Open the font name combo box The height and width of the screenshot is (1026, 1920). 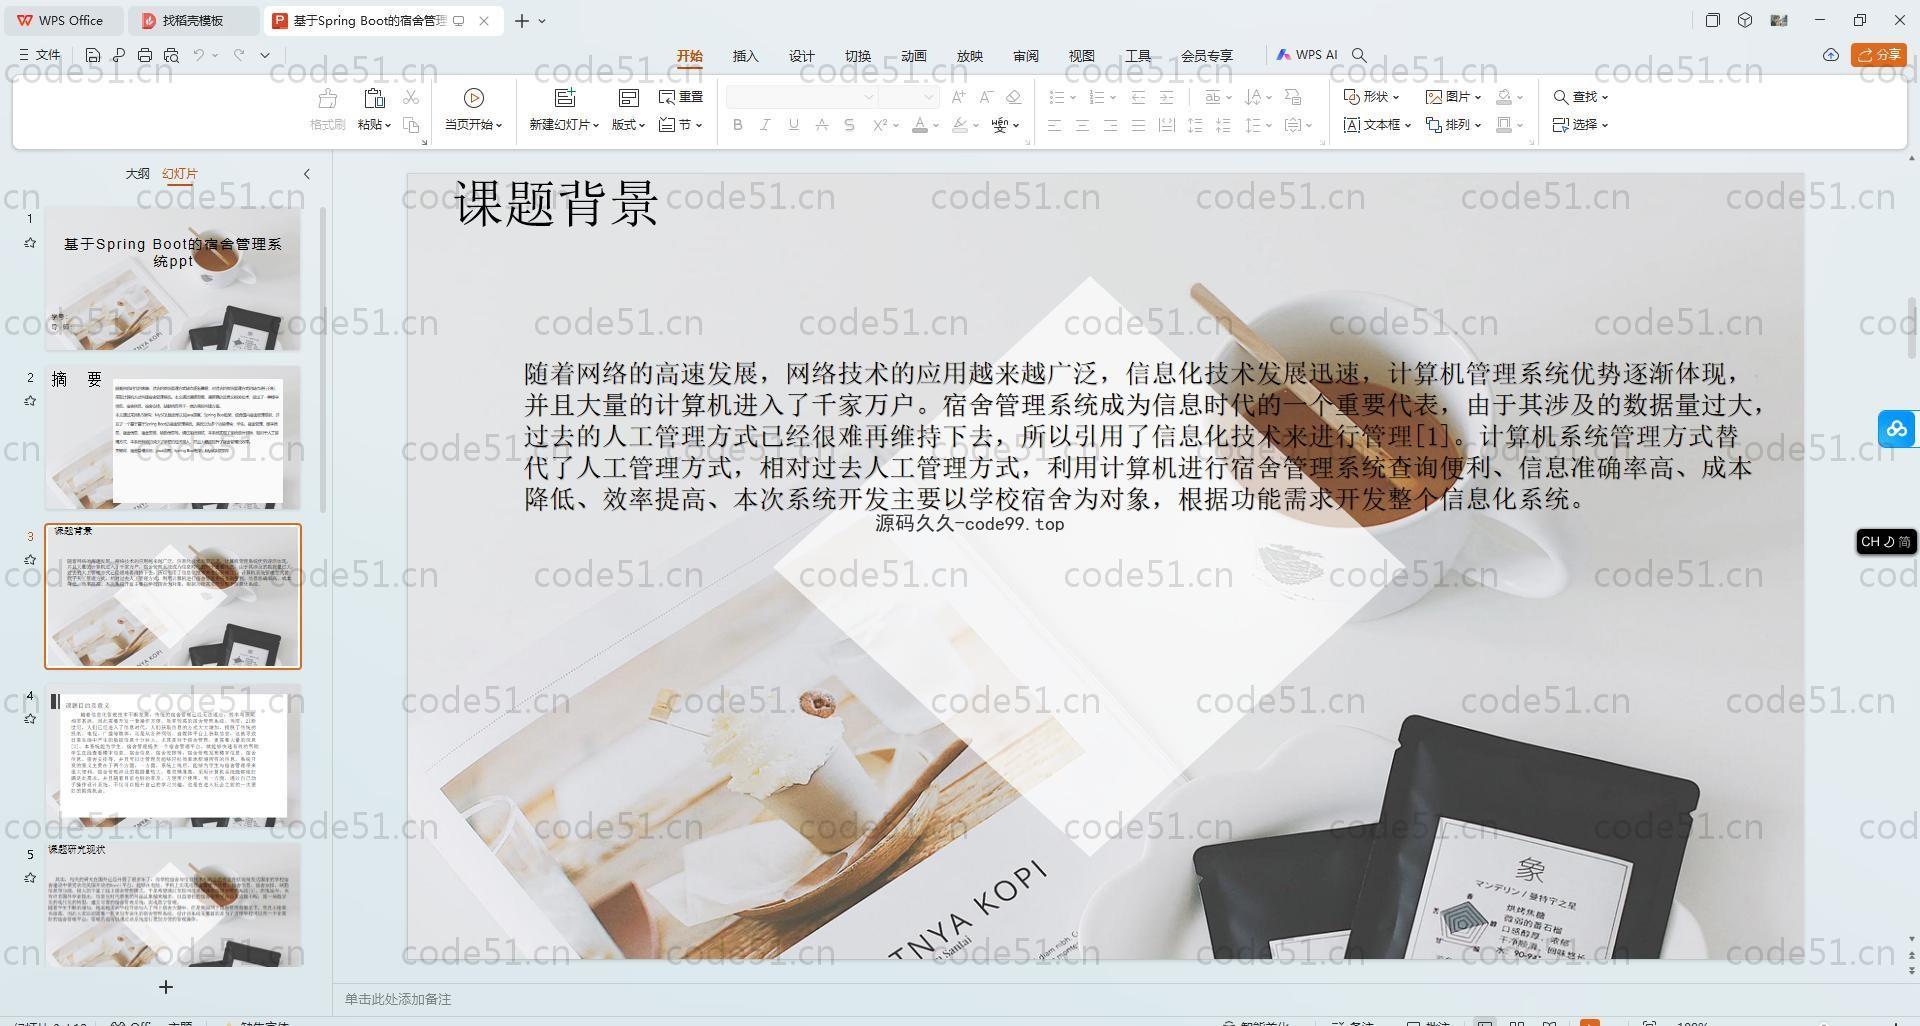point(801,97)
